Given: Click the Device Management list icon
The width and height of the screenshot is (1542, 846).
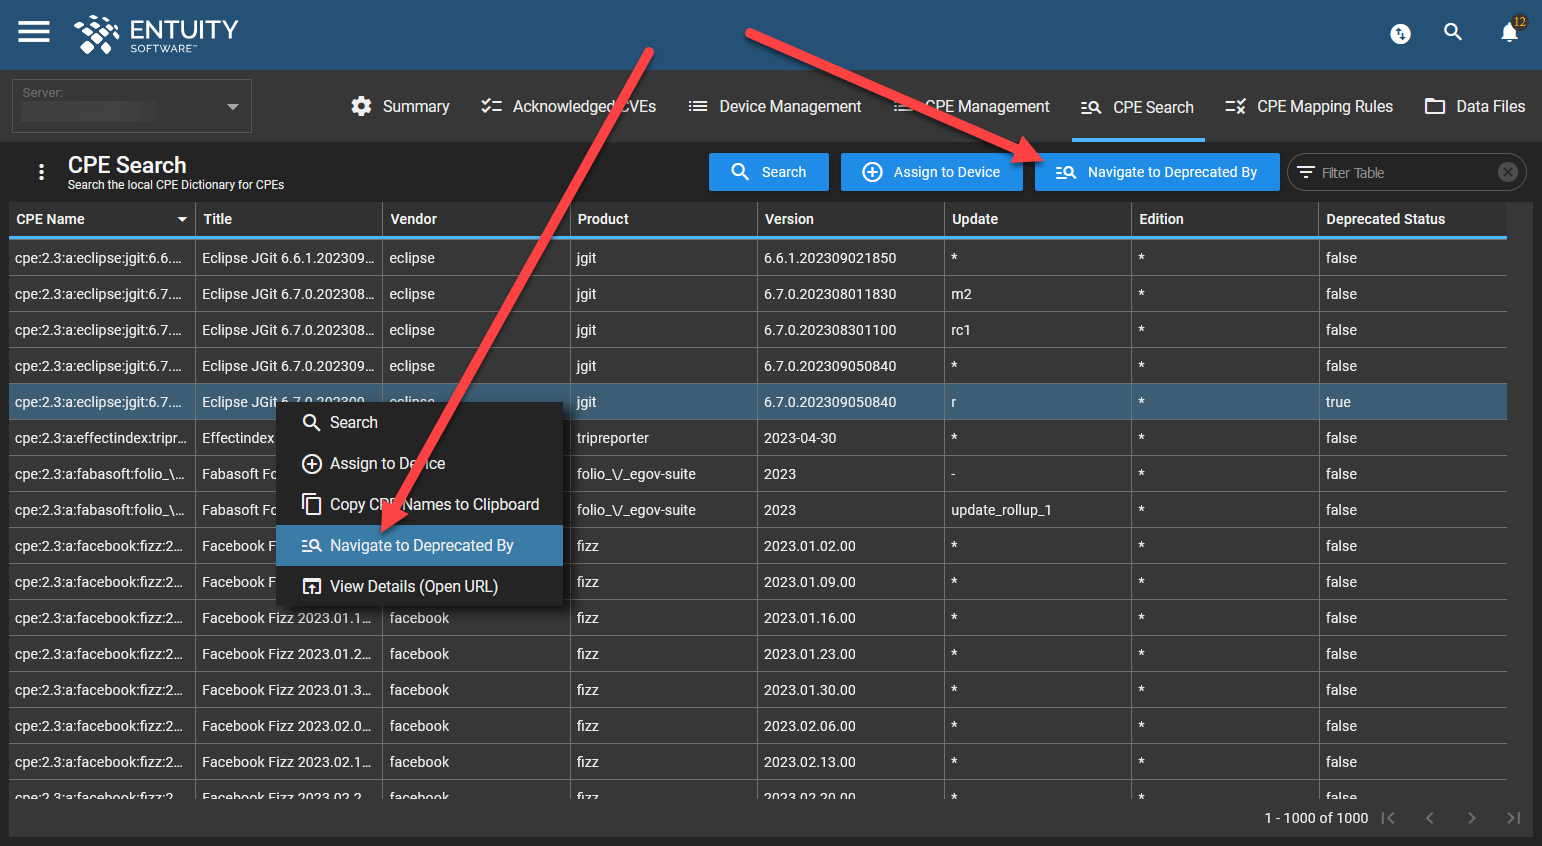Looking at the screenshot, I should (x=698, y=106).
